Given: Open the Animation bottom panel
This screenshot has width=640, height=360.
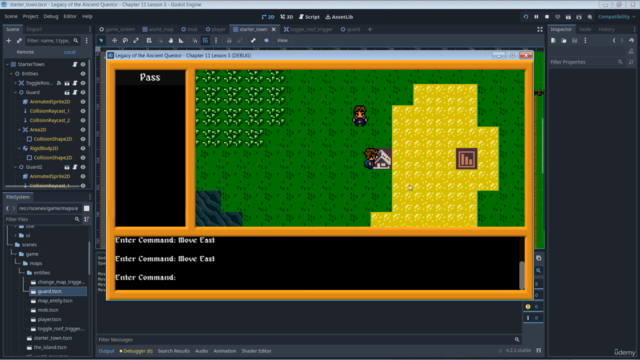Looking at the screenshot, I should (224, 351).
